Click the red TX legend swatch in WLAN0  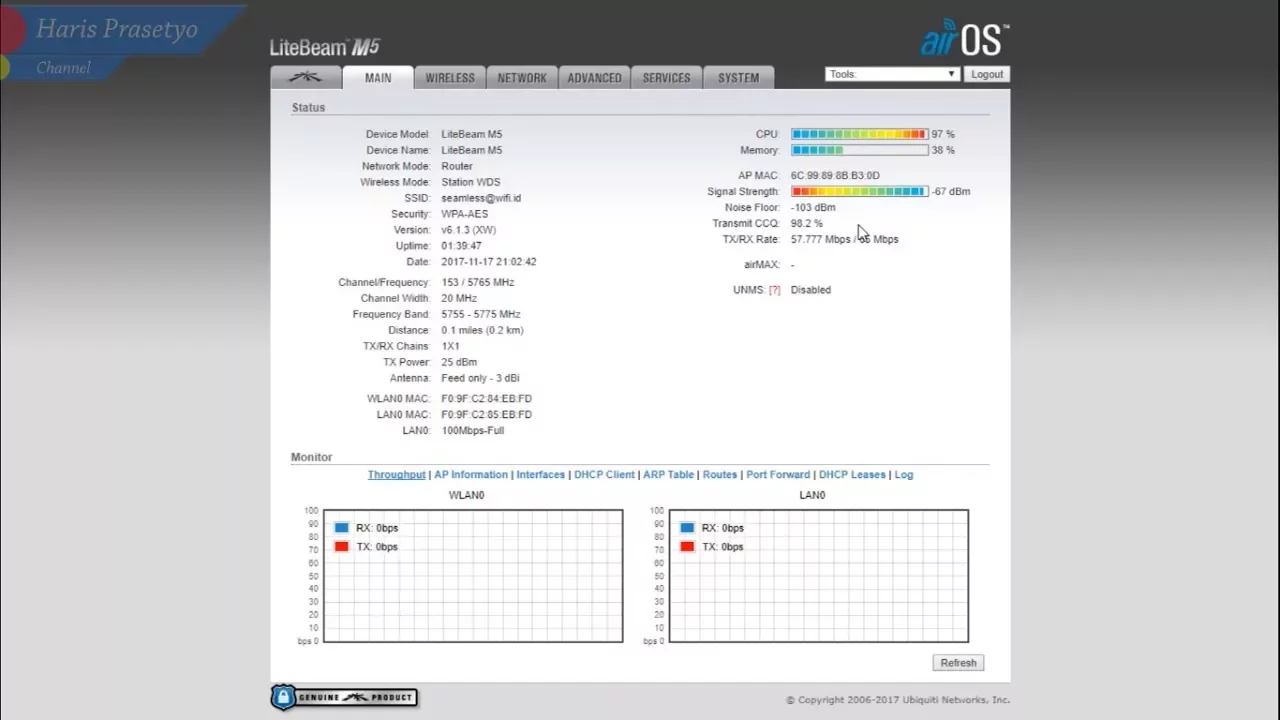(342, 547)
